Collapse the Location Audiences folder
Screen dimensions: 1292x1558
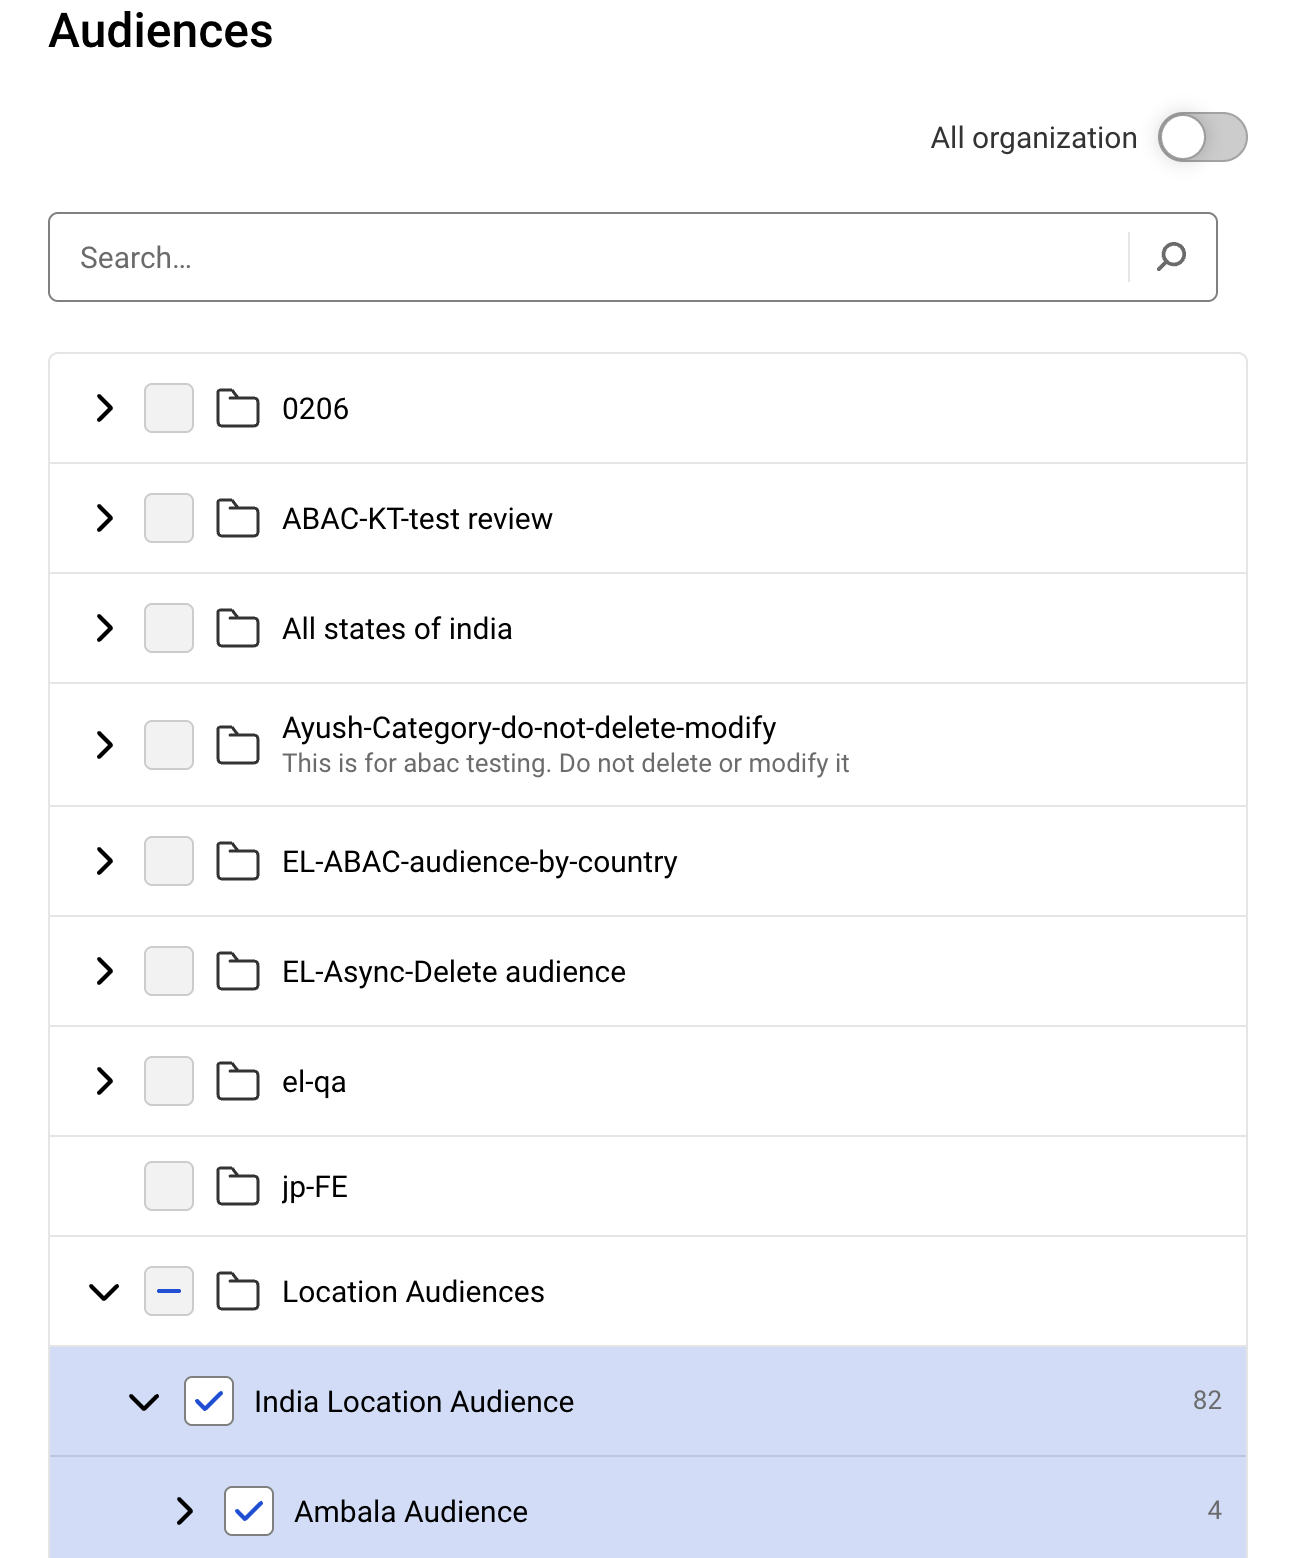pyautogui.click(x=104, y=1292)
